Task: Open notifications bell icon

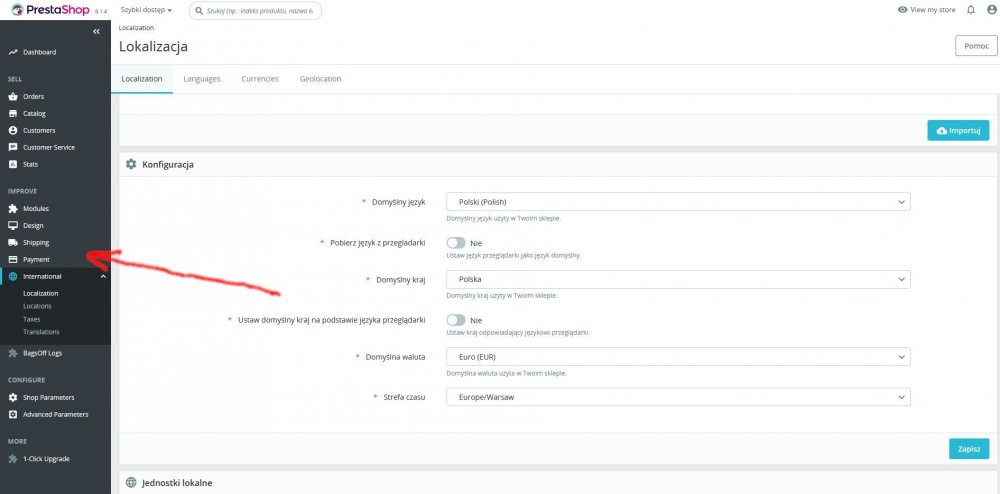Action: (971, 10)
